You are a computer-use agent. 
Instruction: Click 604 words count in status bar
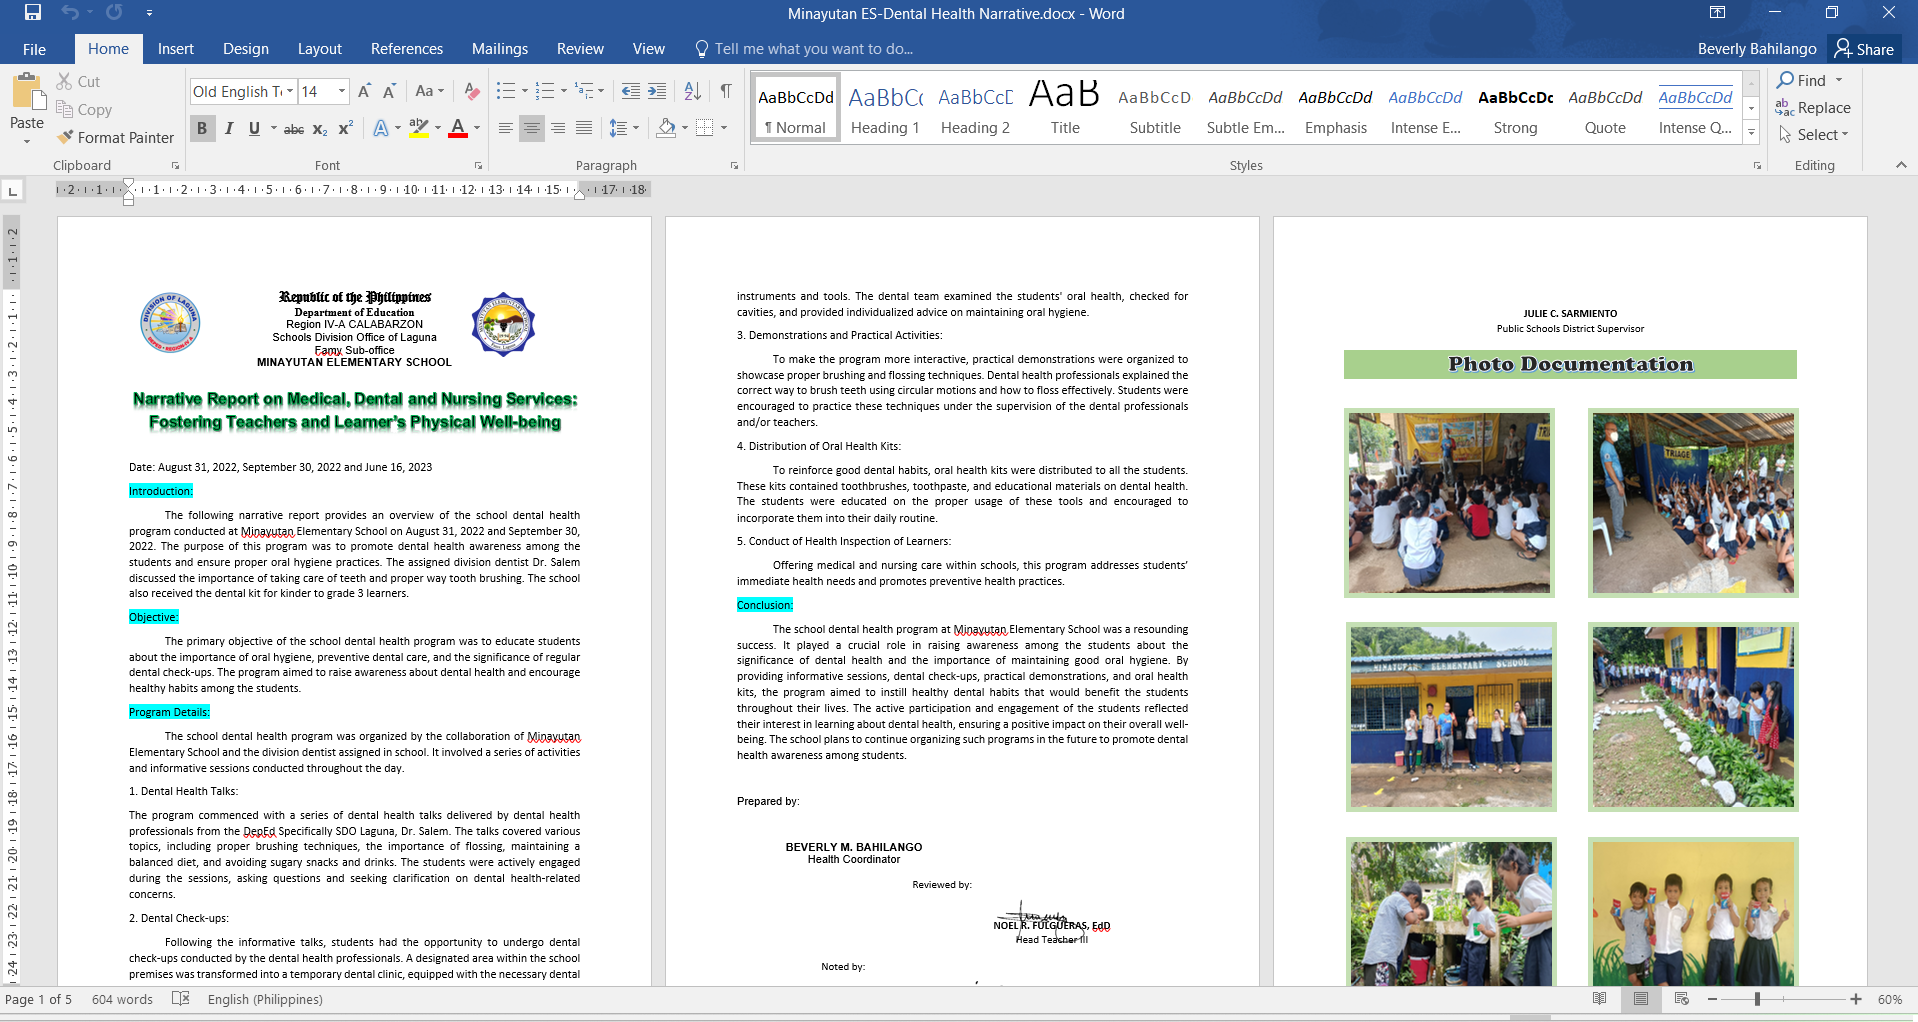(x=122, y=999)
